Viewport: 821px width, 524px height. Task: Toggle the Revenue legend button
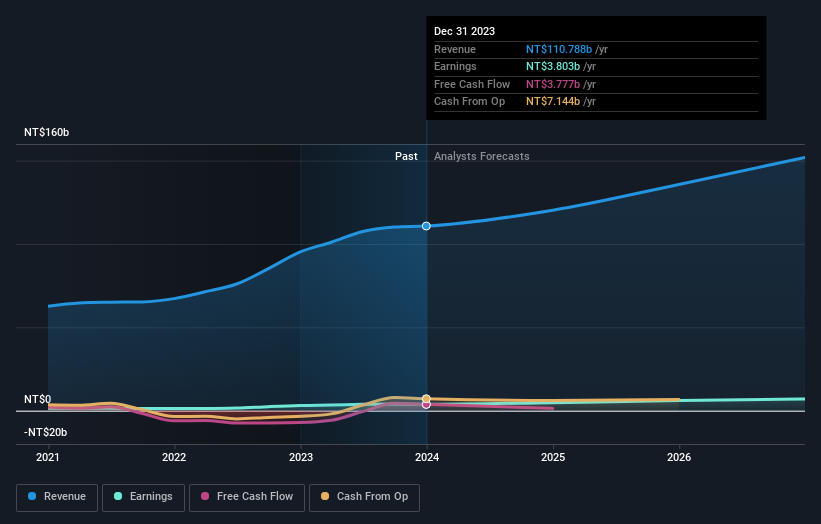[x=57, y=497]
